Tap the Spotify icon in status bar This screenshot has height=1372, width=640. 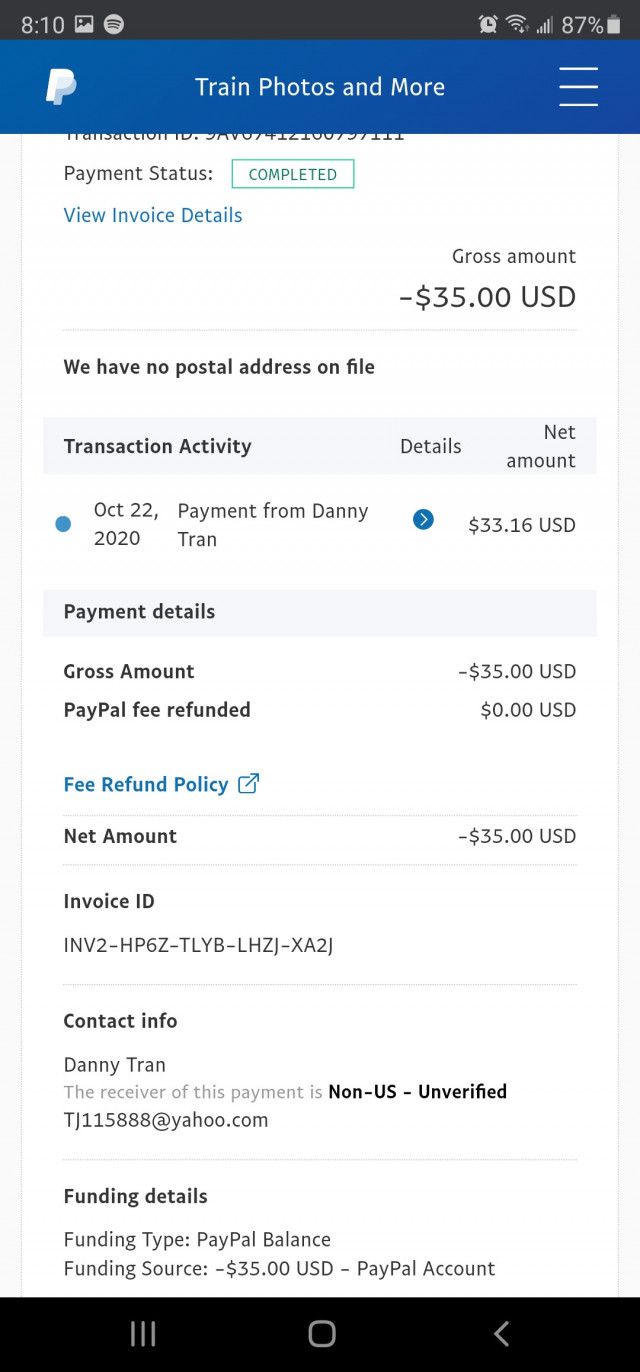114,24
